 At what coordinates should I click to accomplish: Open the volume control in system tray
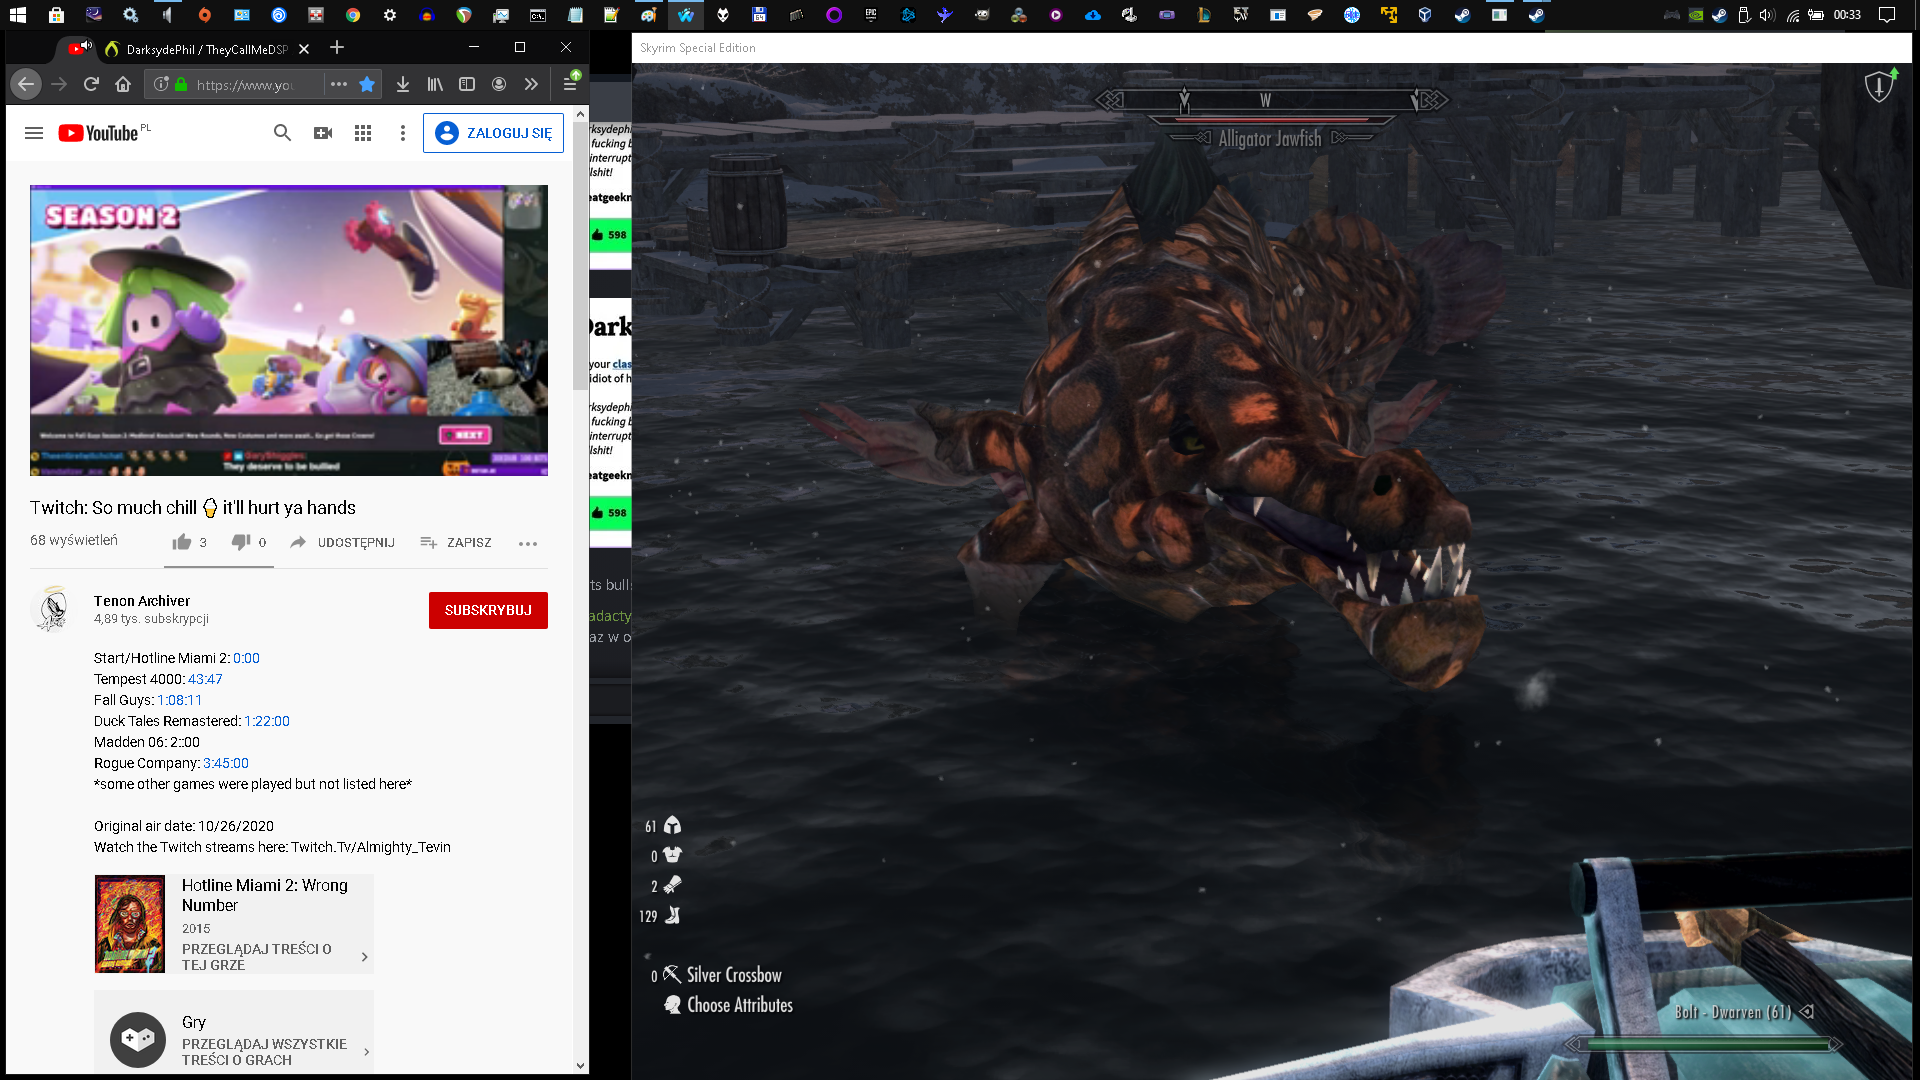coord(1767,15)
